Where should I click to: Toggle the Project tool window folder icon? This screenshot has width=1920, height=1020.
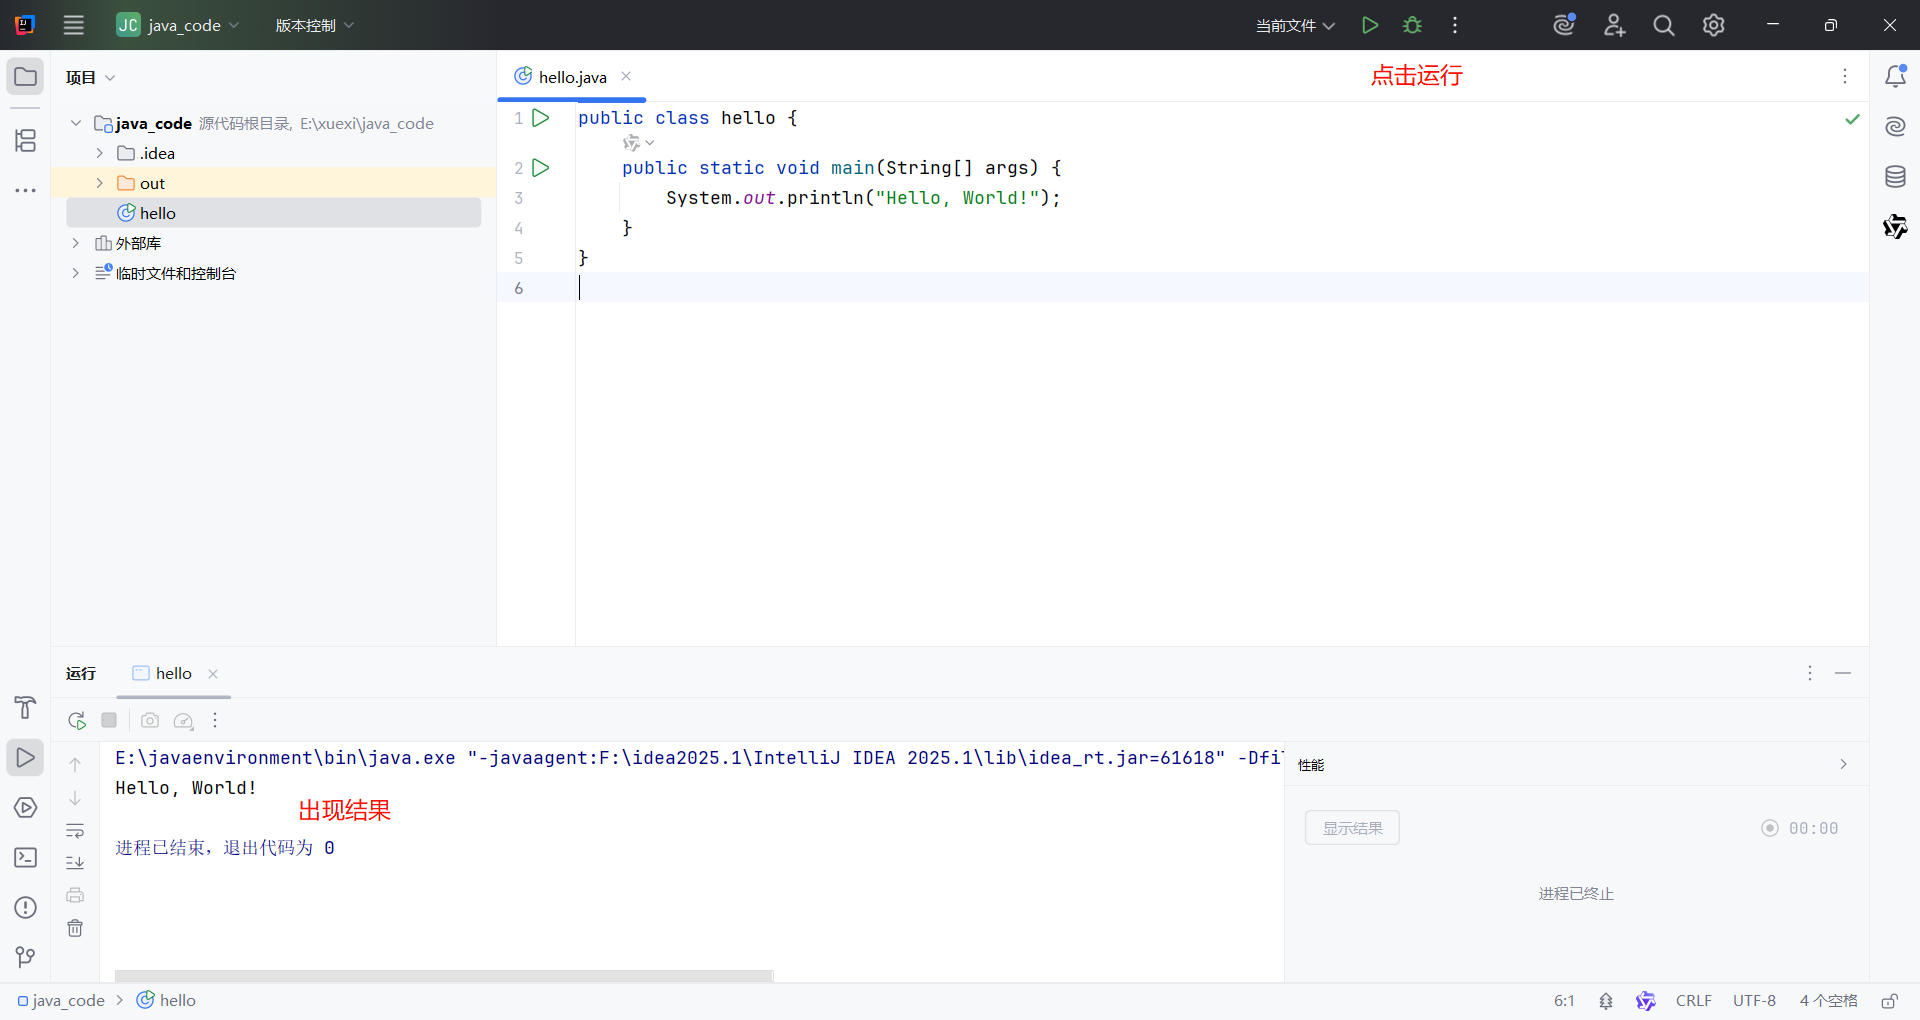(25, 77)
